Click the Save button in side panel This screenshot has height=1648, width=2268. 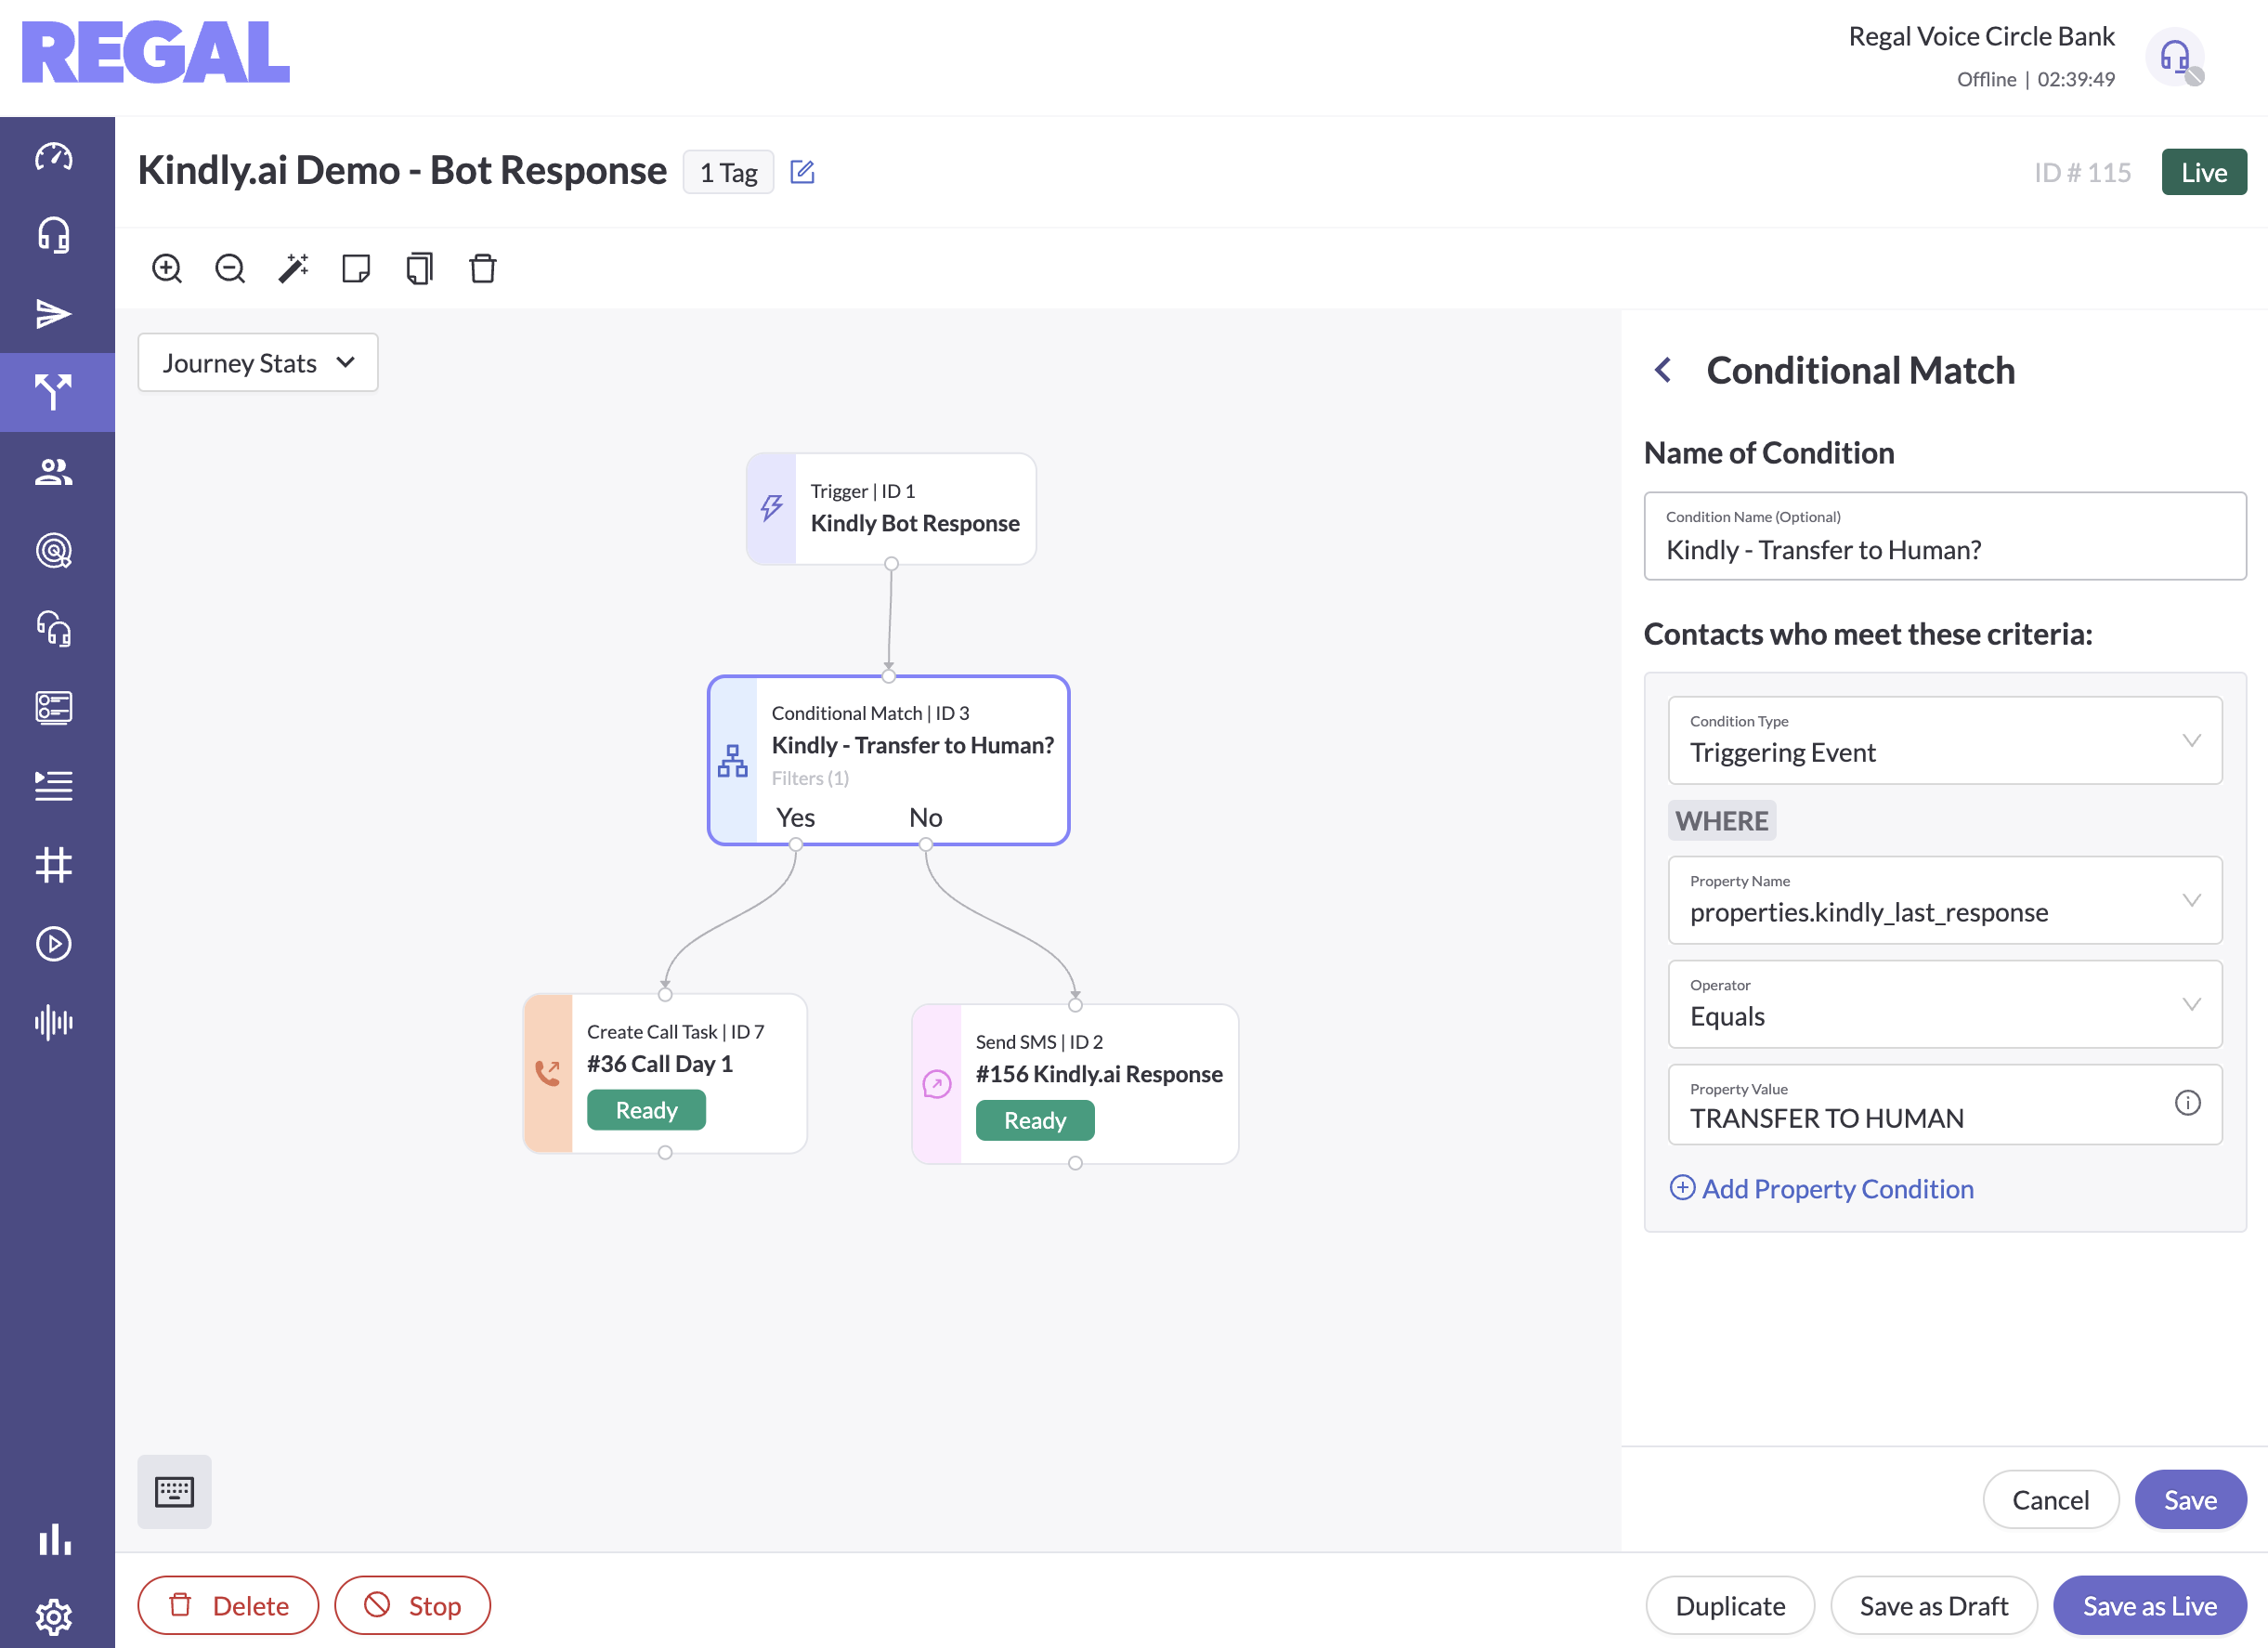(x=2190, y=1499)
